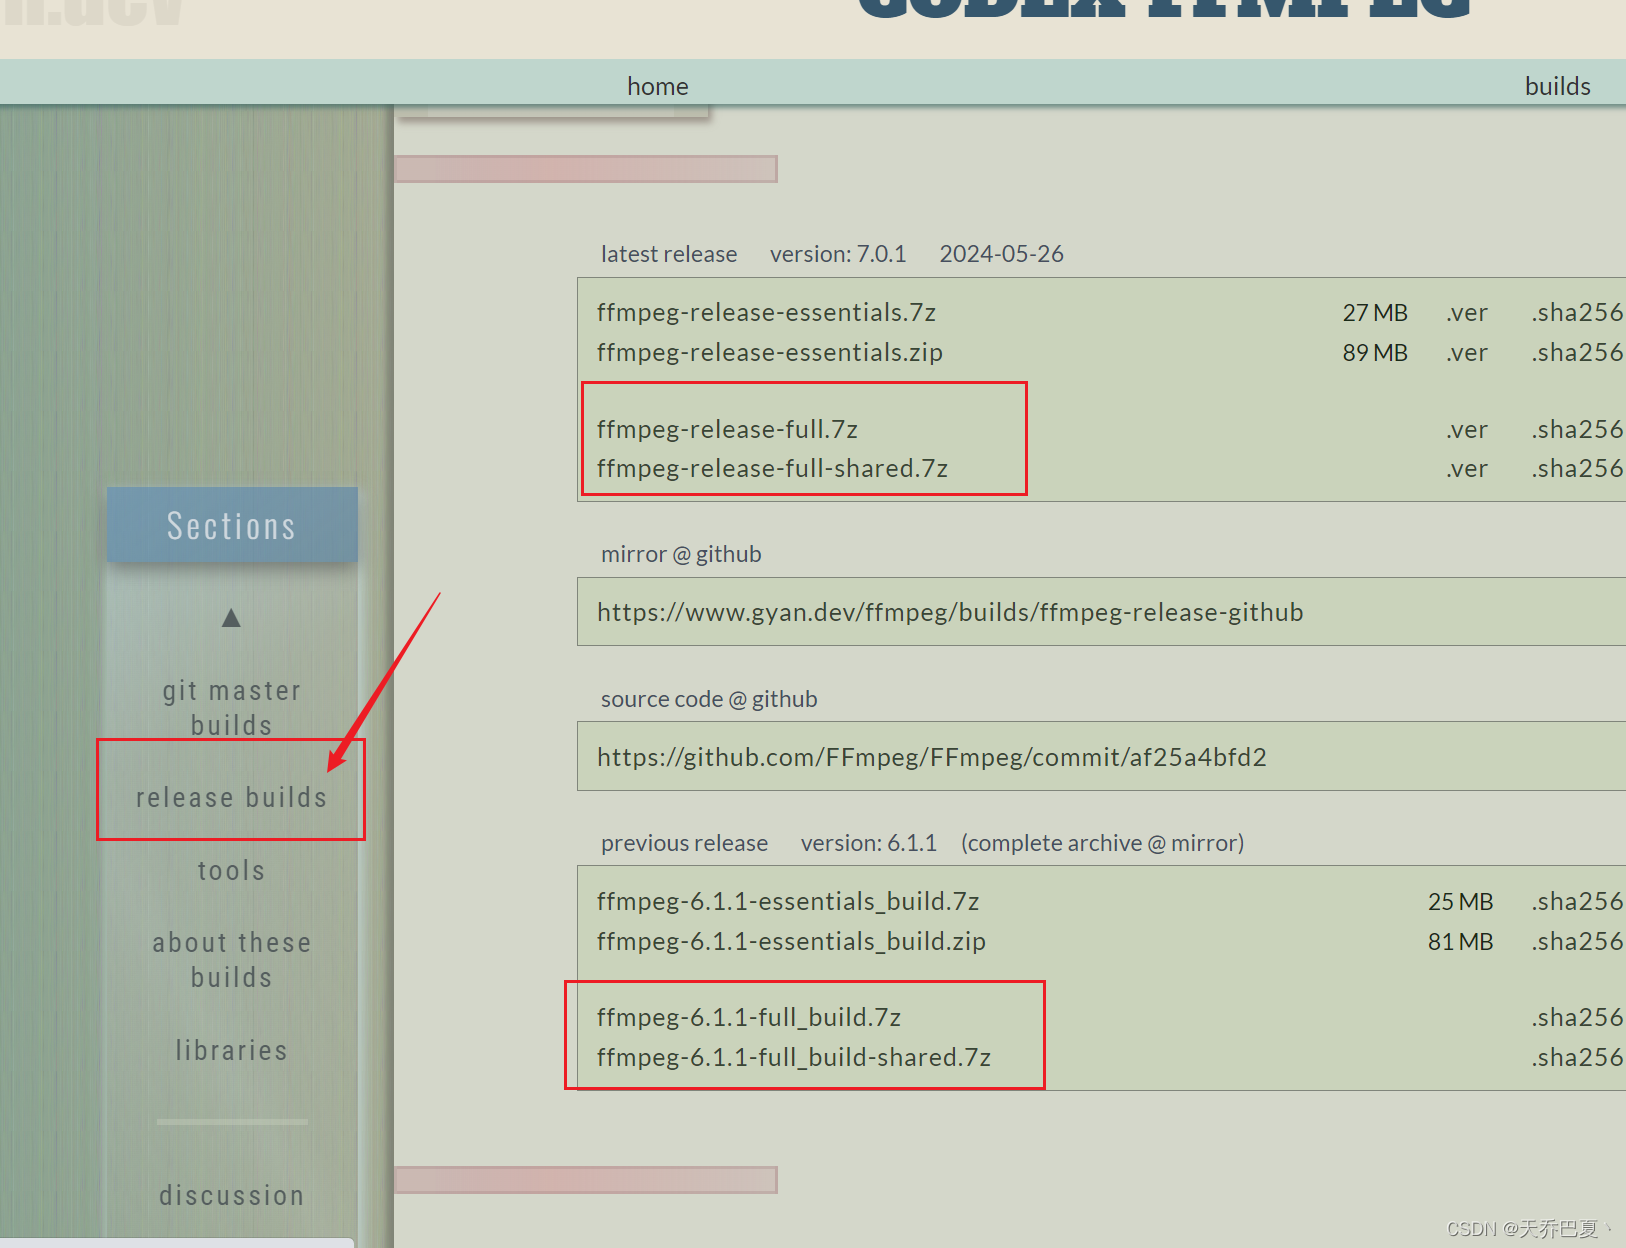Open .sha256 for ffmpeg-release-essentials.zip
Screen dimensions: 1626x1248
(x=1577, y=353)
